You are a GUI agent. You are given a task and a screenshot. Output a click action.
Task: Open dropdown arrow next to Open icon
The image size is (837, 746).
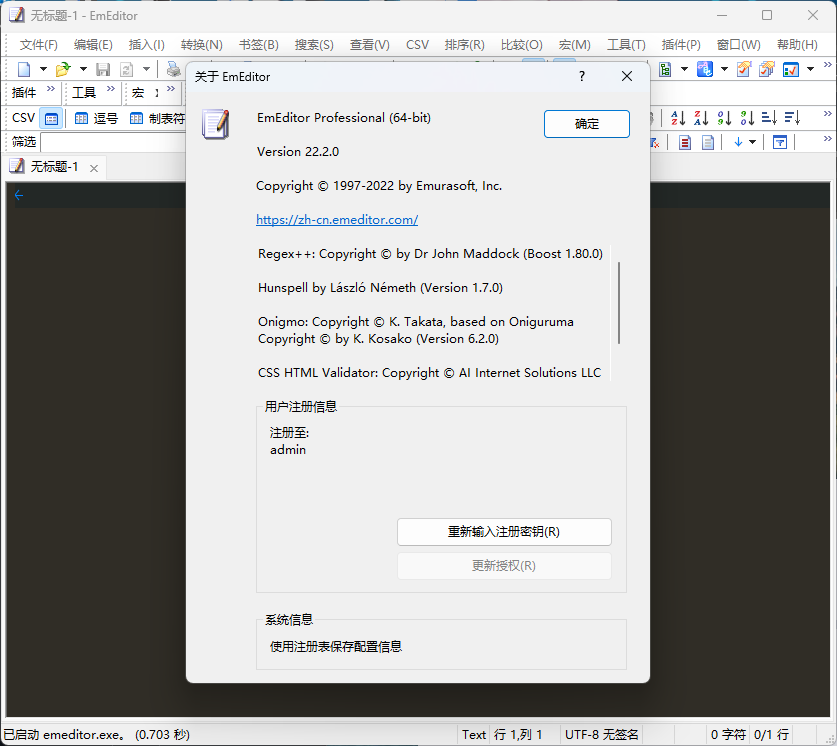(83, 69)
